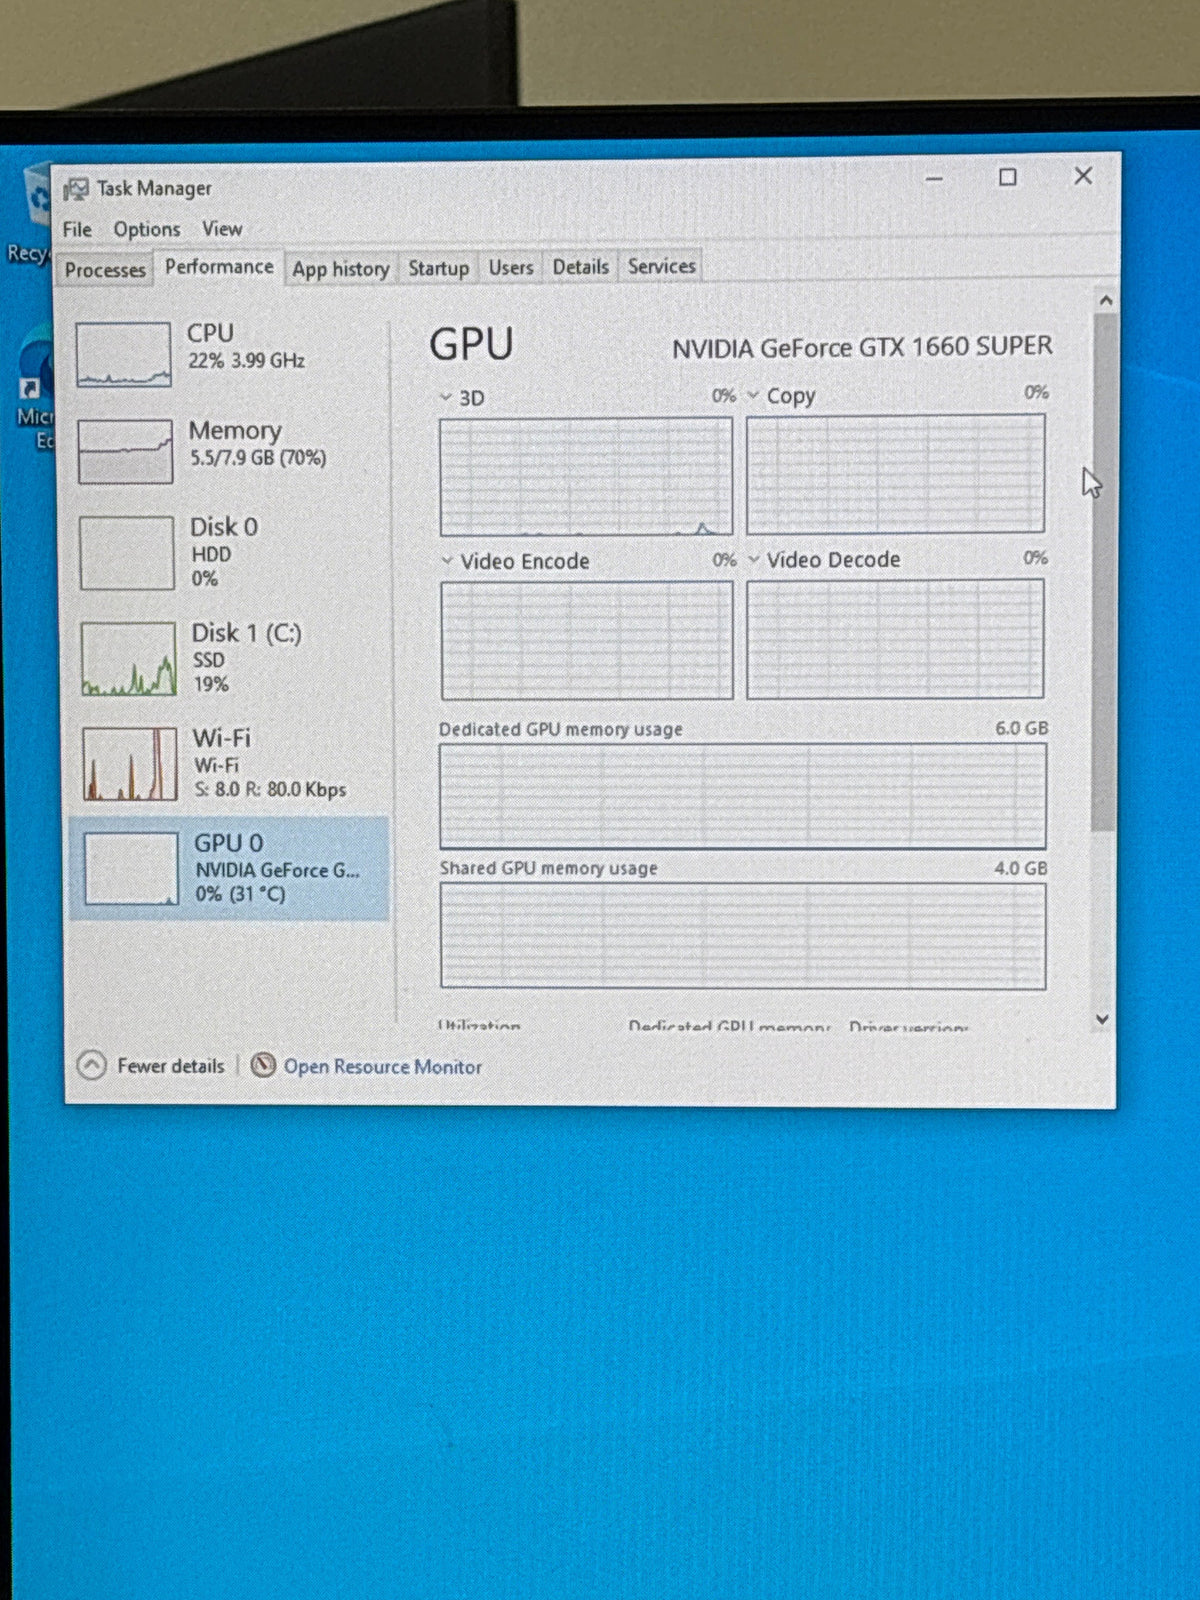
Task: Maximize the Task Manager window
Action: pos(1008,177)
